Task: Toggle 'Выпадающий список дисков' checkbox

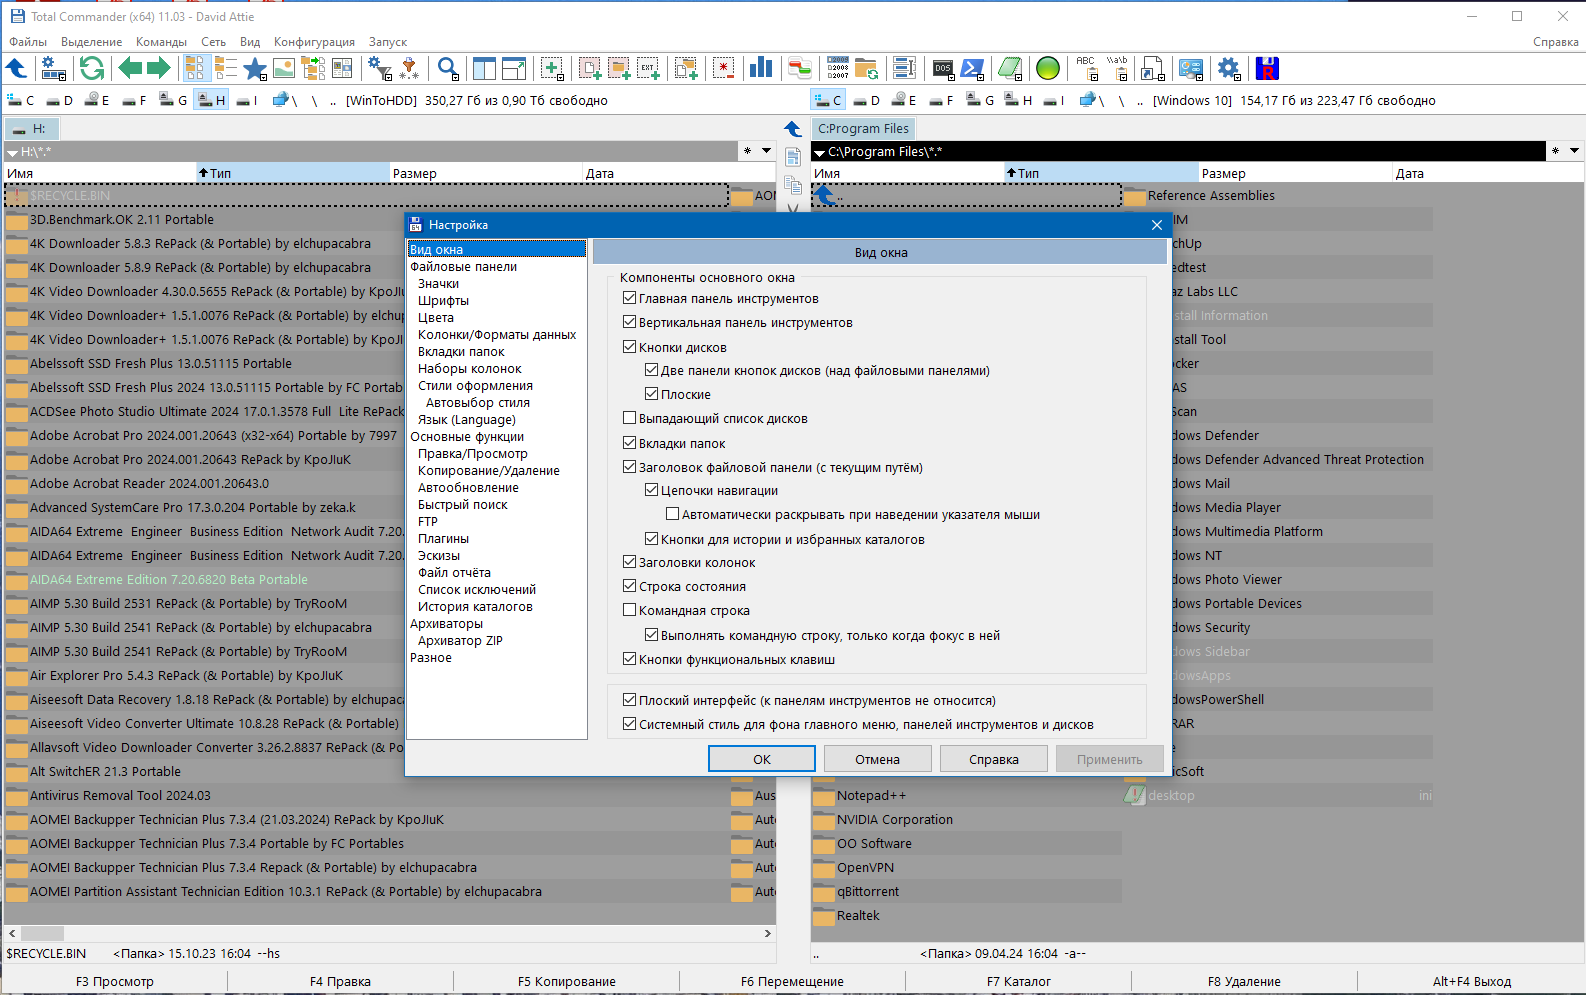Action: click(629, 418)
